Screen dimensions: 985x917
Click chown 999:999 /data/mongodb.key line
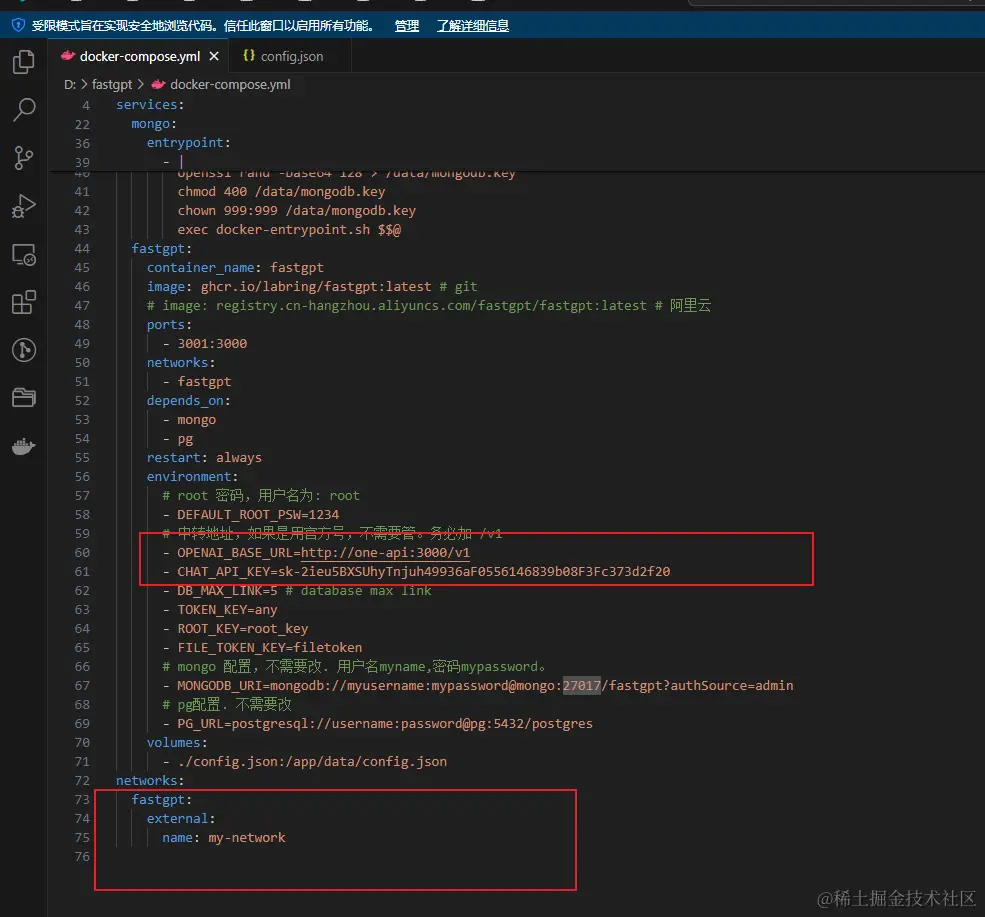[297, 210]
